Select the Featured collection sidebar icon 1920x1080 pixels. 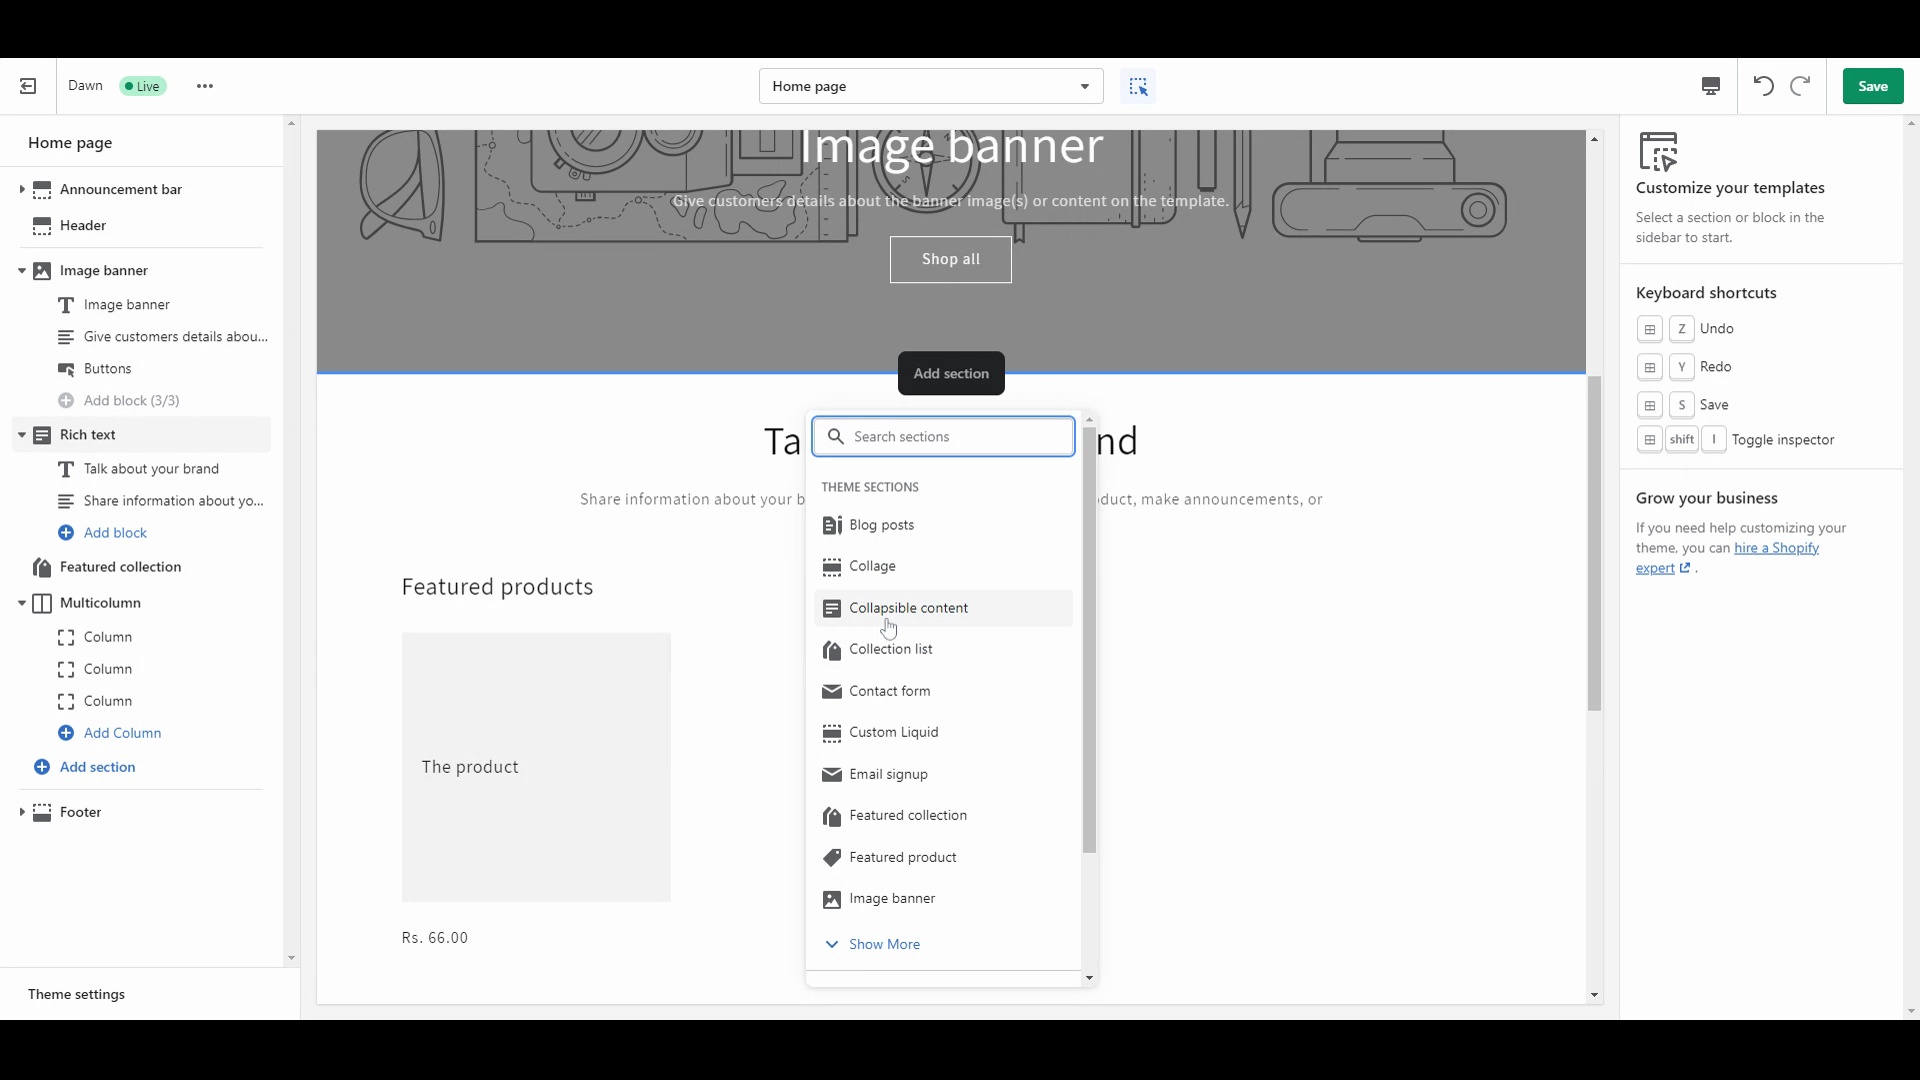click(42, 568)
